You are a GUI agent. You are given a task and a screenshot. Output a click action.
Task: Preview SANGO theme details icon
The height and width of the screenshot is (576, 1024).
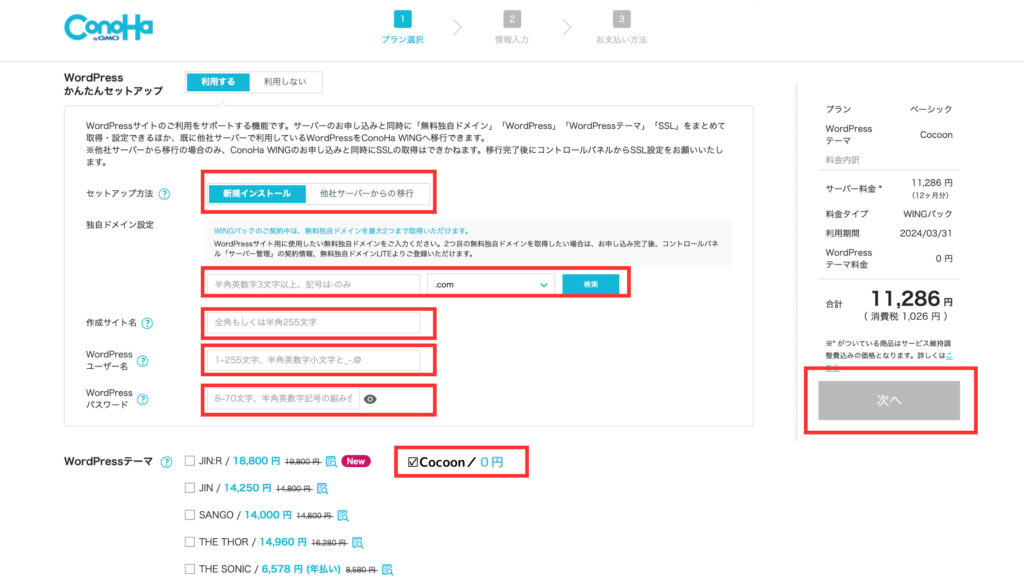click(x=343, y=515)
